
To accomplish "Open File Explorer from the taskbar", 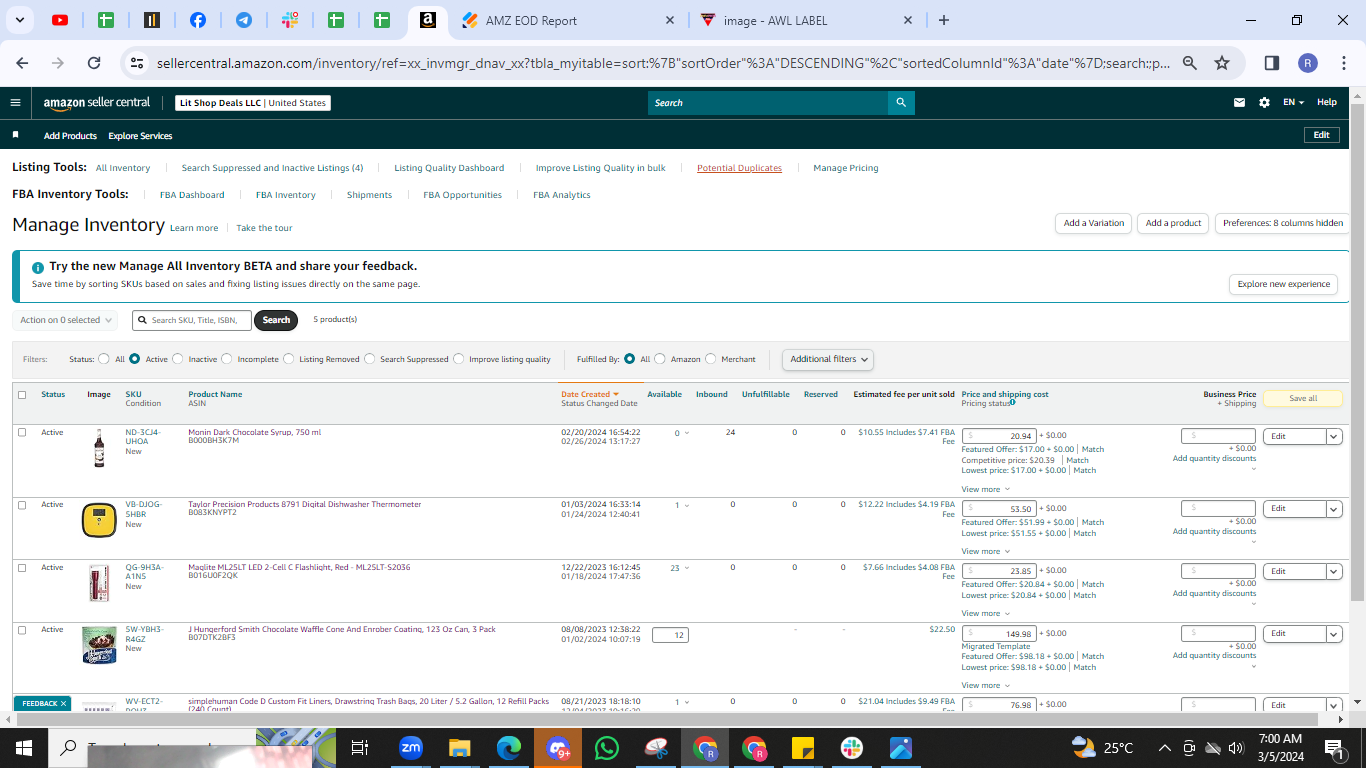I will (460, 747).
